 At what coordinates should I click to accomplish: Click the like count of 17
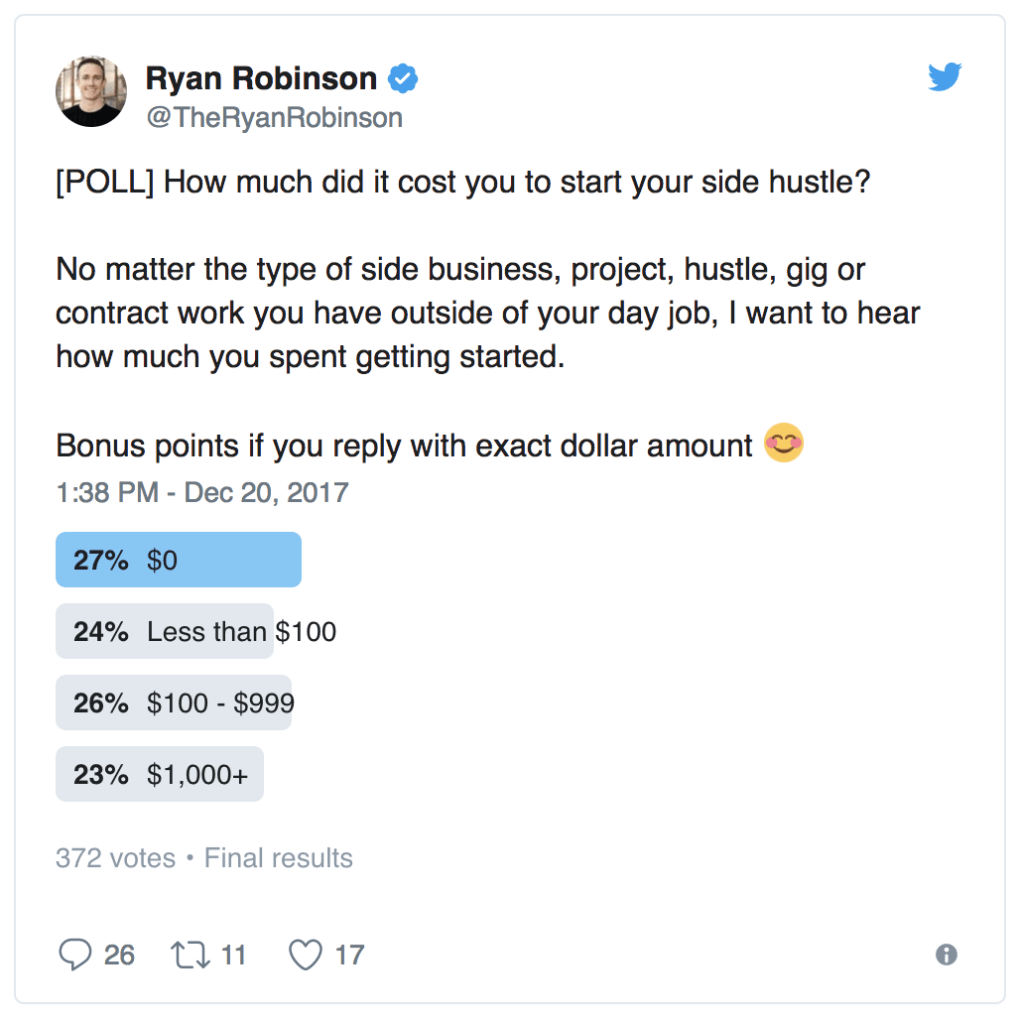(x=350, y=955)
